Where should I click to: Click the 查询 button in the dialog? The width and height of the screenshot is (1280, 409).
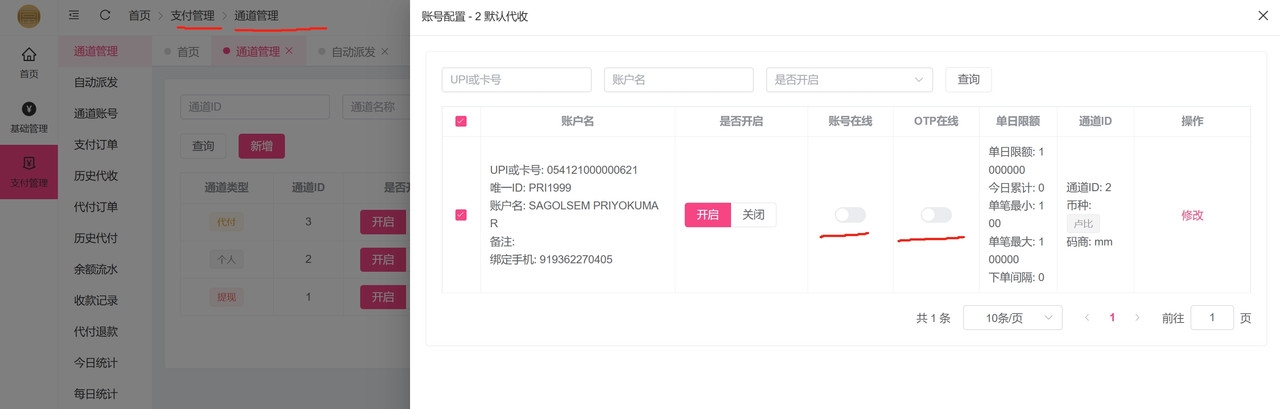click(968, 80)
